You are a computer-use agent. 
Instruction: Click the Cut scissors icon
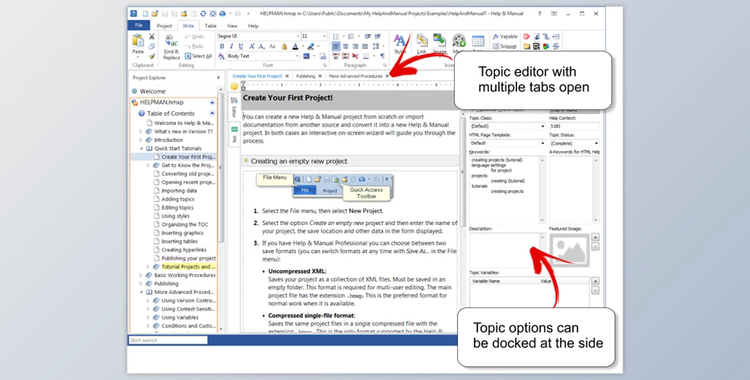152,36
